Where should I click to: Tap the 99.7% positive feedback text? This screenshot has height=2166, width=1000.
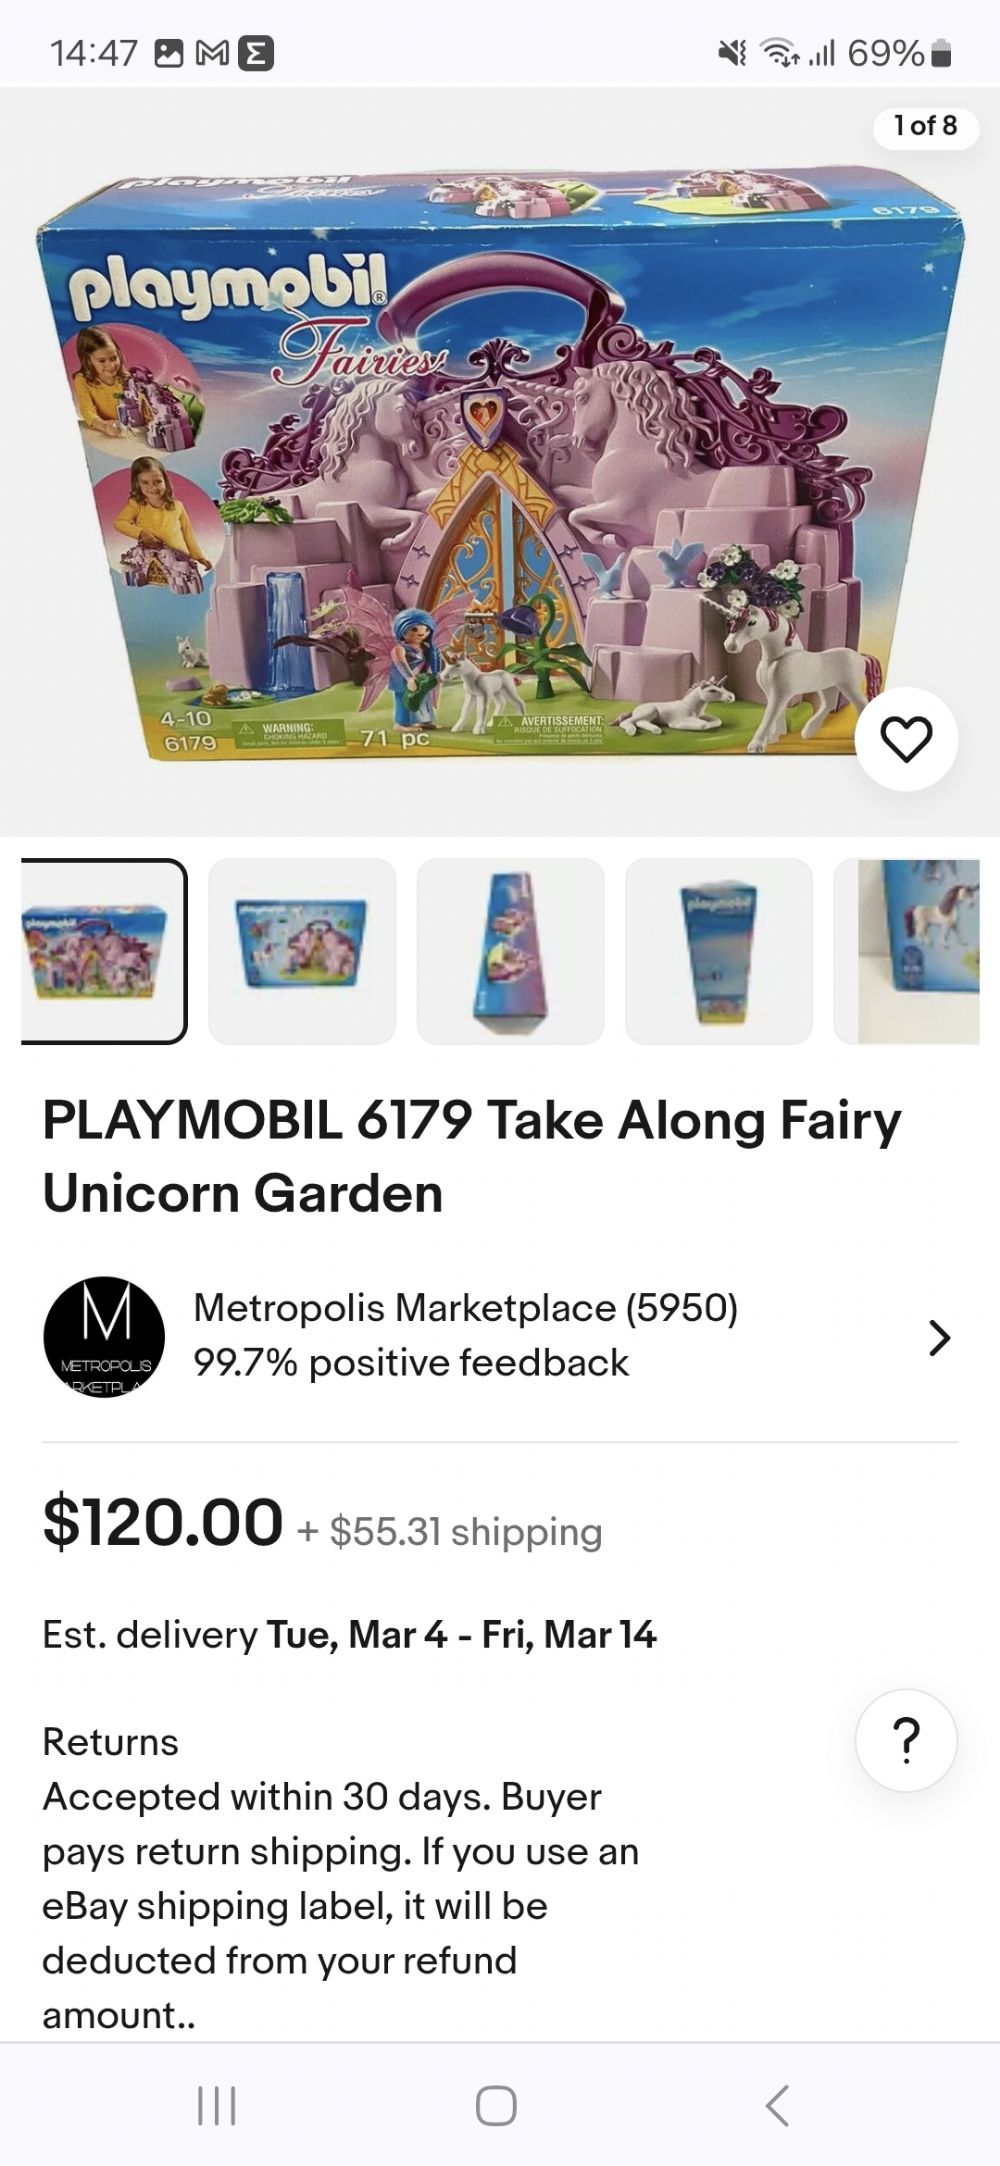click(411, 1362)
